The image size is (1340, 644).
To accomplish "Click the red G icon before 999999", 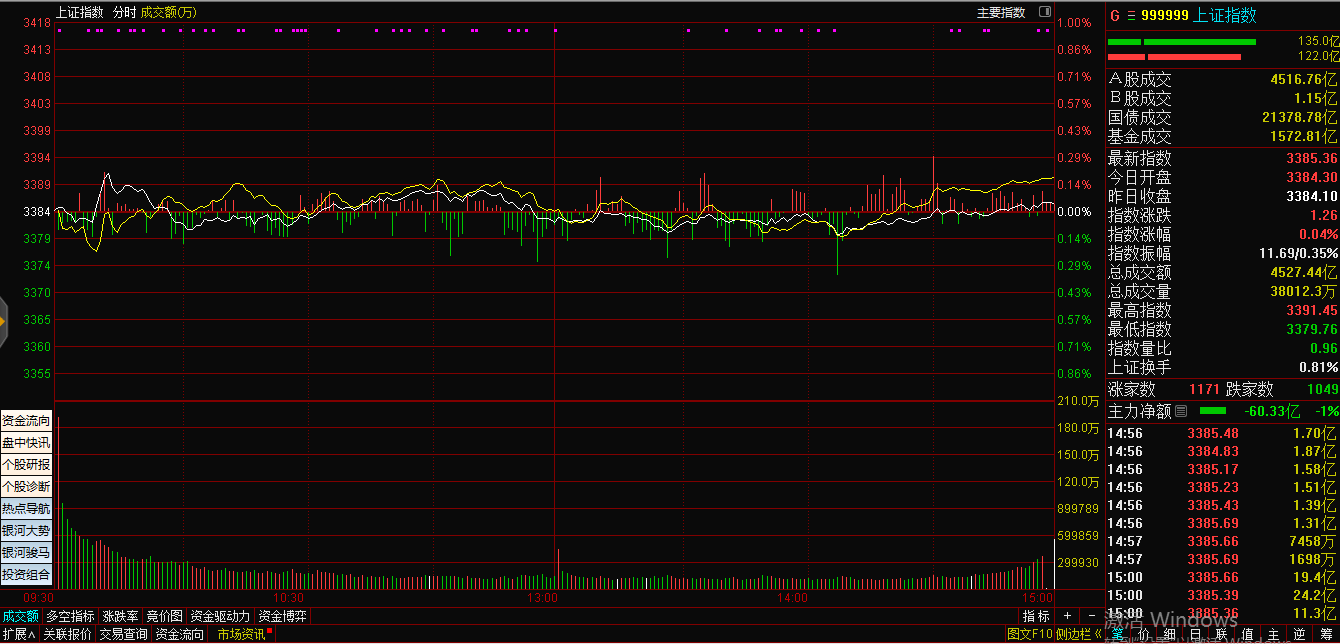I will 1114,15.
